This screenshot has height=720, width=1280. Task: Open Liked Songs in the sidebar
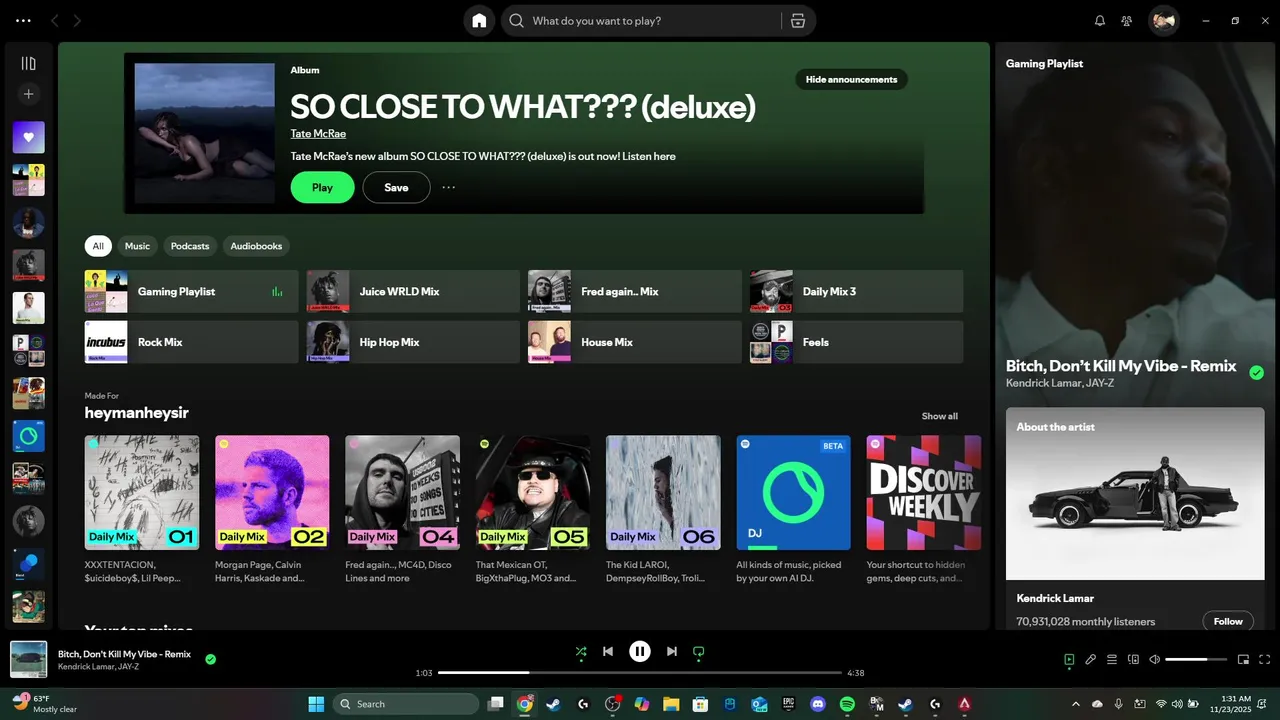click(x=28, y=137)
